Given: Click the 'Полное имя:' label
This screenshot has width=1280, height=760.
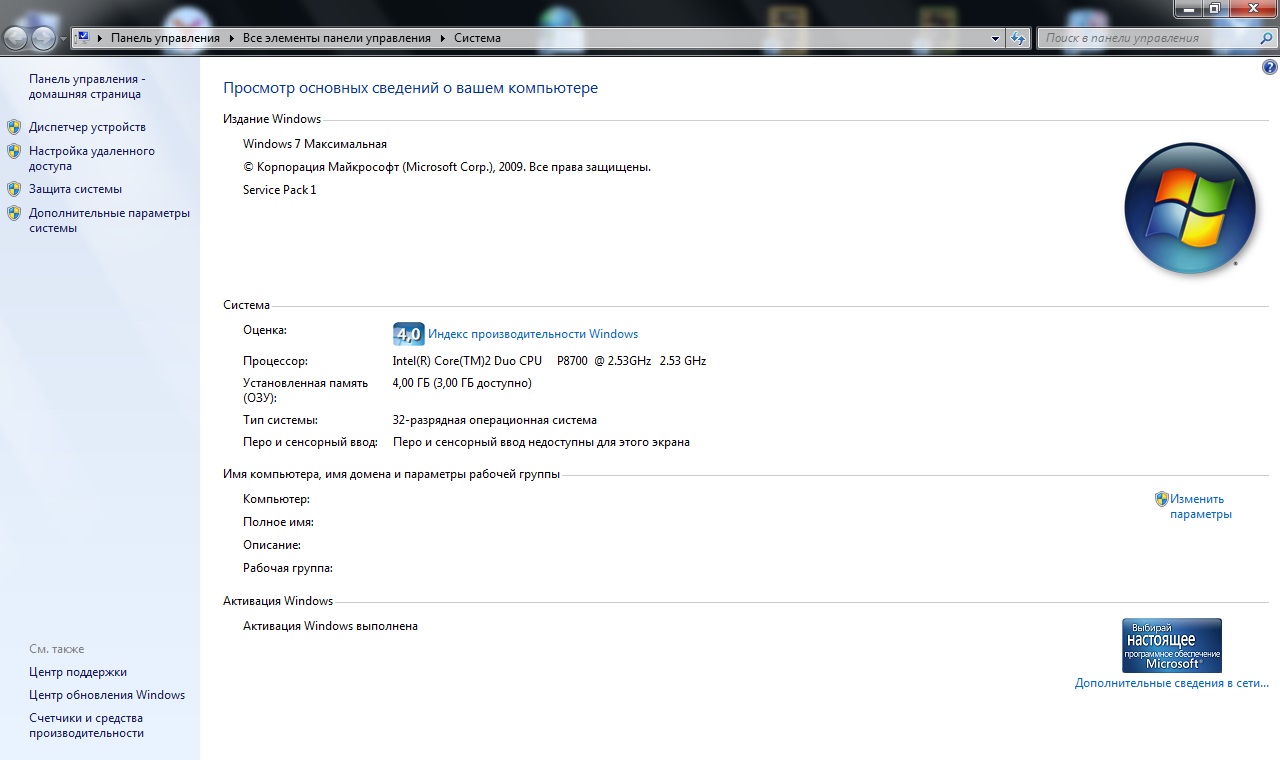Looking at the screenshot, I should [x=278, y=522].
